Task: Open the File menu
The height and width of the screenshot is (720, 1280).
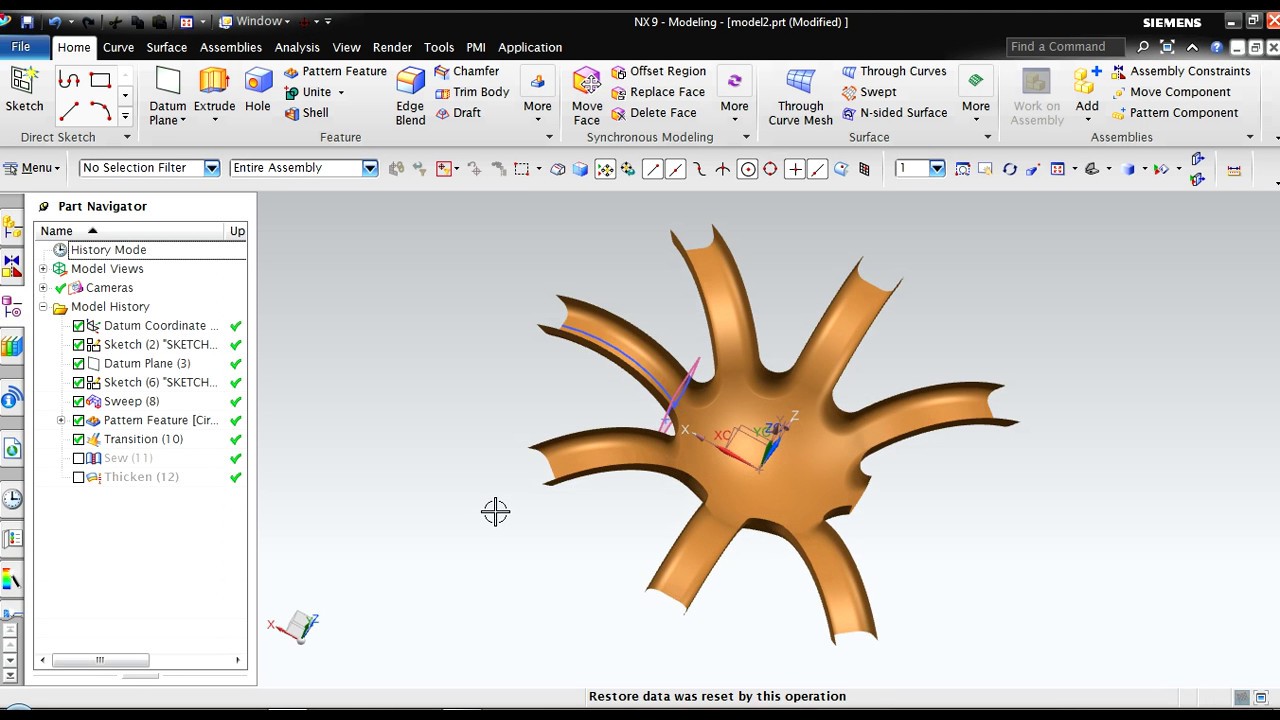Action: (x=21, y=47)
